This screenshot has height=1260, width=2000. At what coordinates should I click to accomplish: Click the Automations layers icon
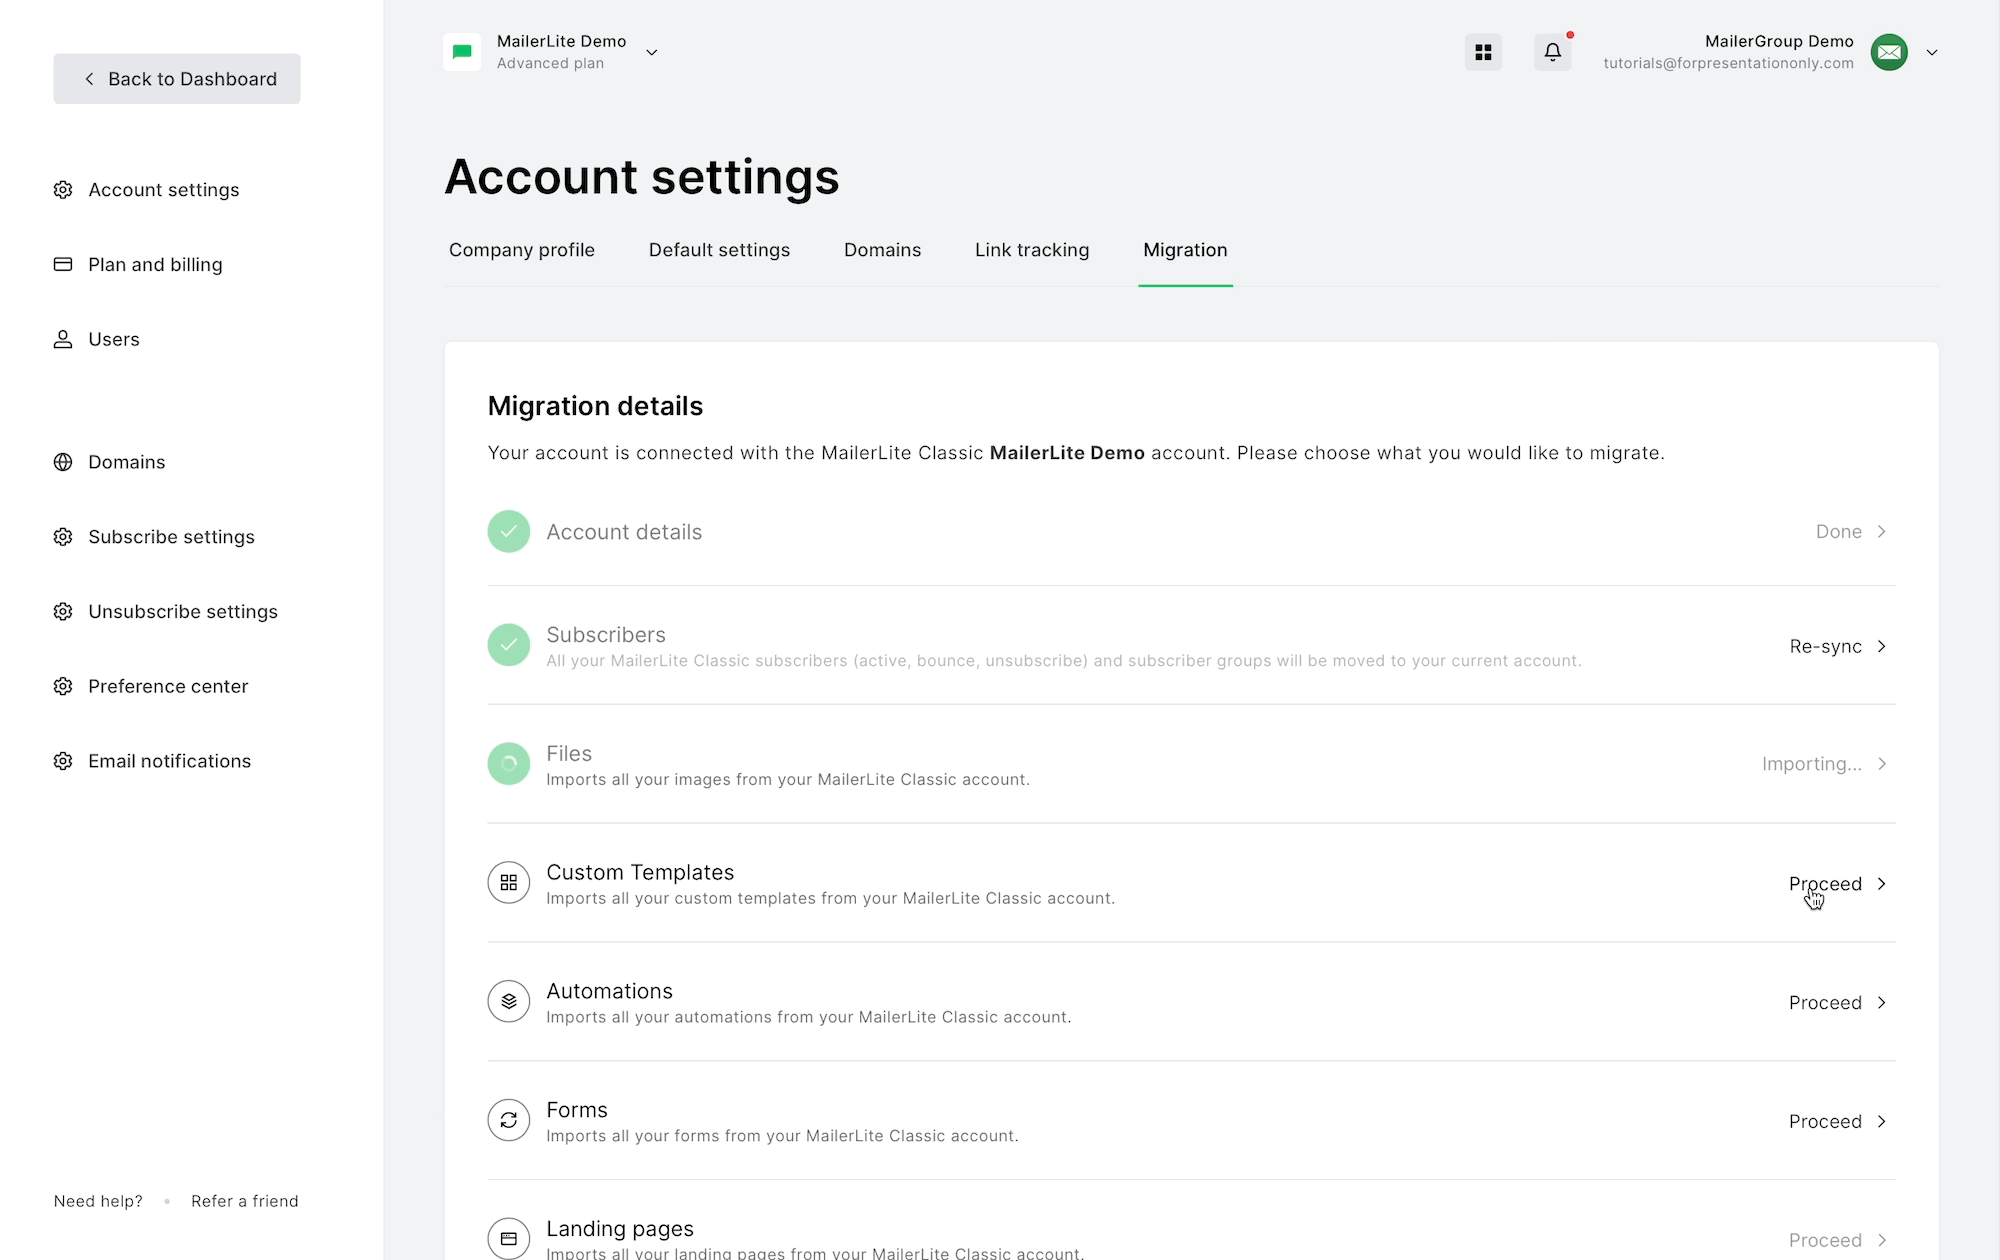pyautogui.click(x=508, y=1002)
